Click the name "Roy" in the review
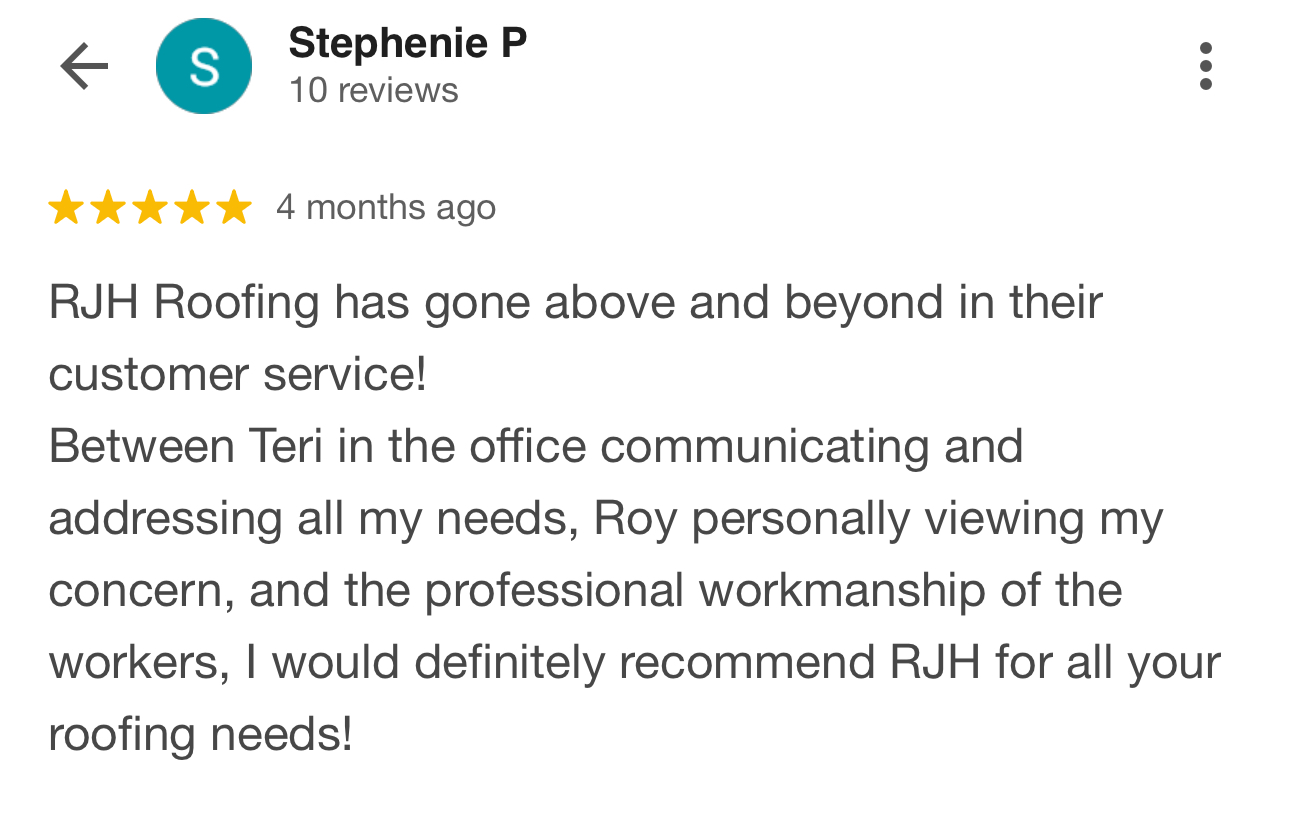This screenshot has width=1290, height=814. point(635,518)
